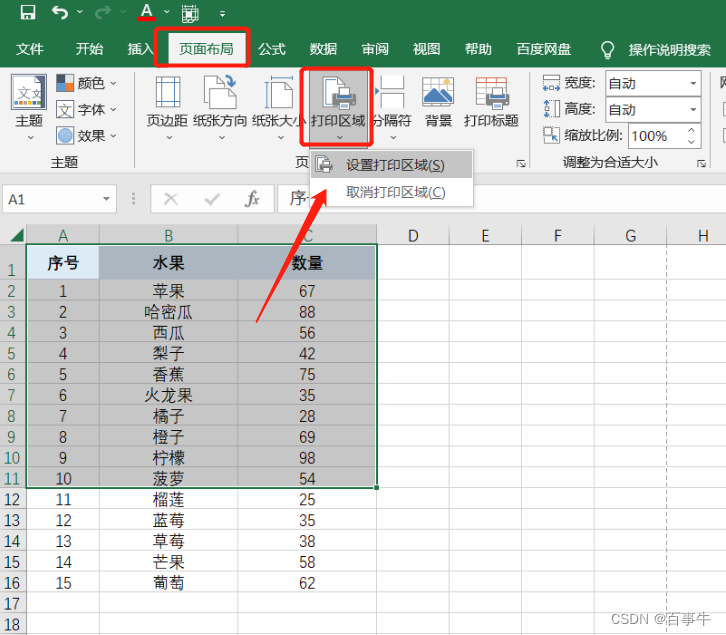This screenshot has width=726, height=635.
Task: Choose 取消打印区域(C) from dropdown menu
Action: coord(392,192)
